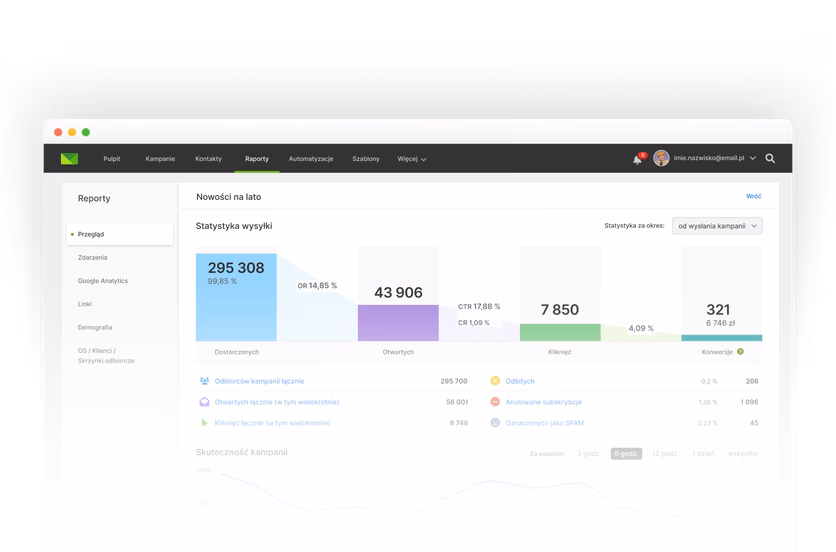Click the red unsubscribe icon
This screenshot has width=836, height=552.
495,402
